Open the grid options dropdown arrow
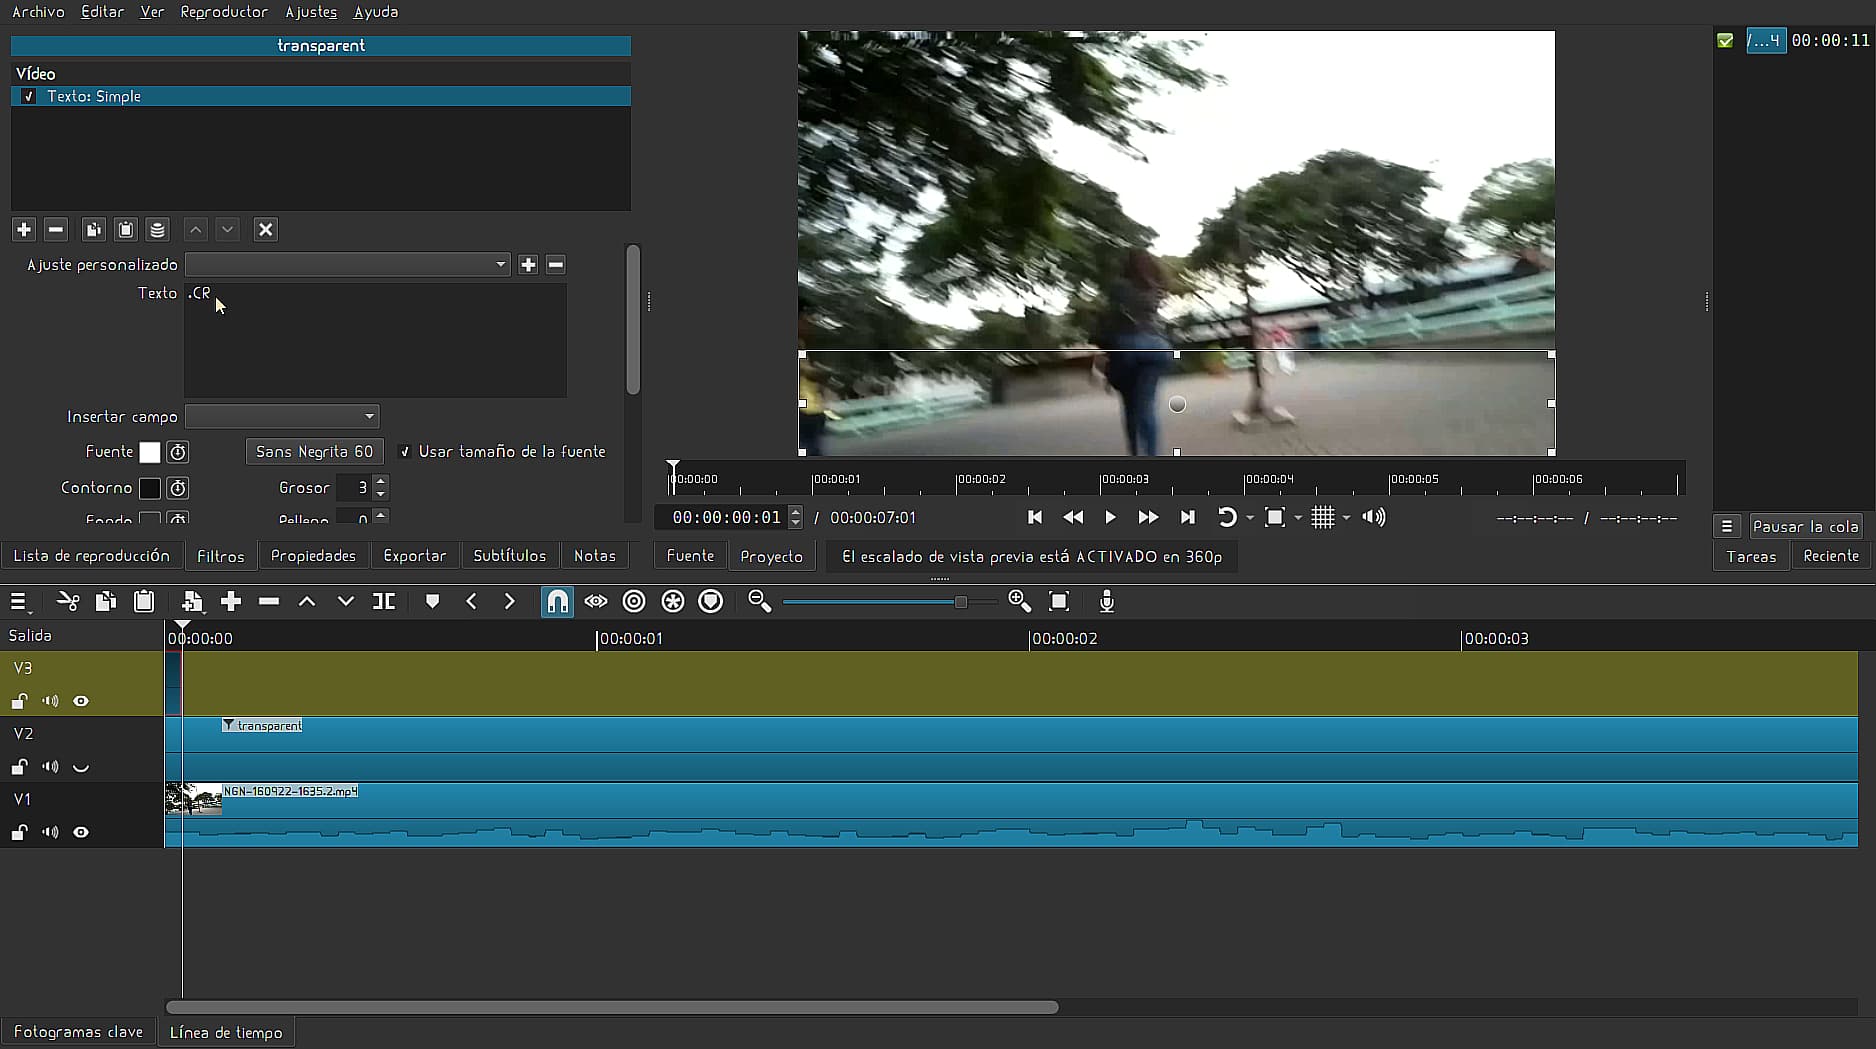 coord(1346,518)
